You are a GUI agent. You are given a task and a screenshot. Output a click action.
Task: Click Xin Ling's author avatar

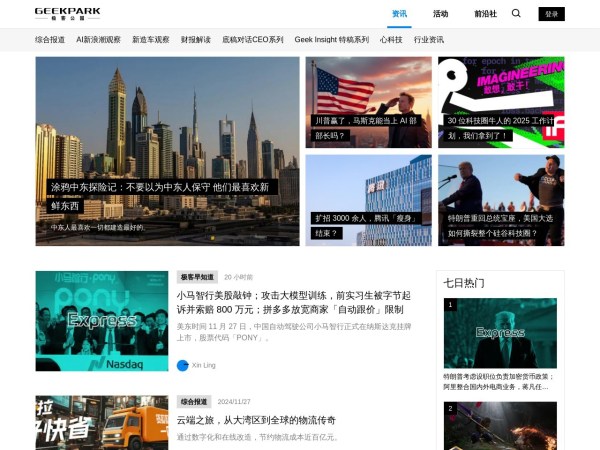[183, 365]
